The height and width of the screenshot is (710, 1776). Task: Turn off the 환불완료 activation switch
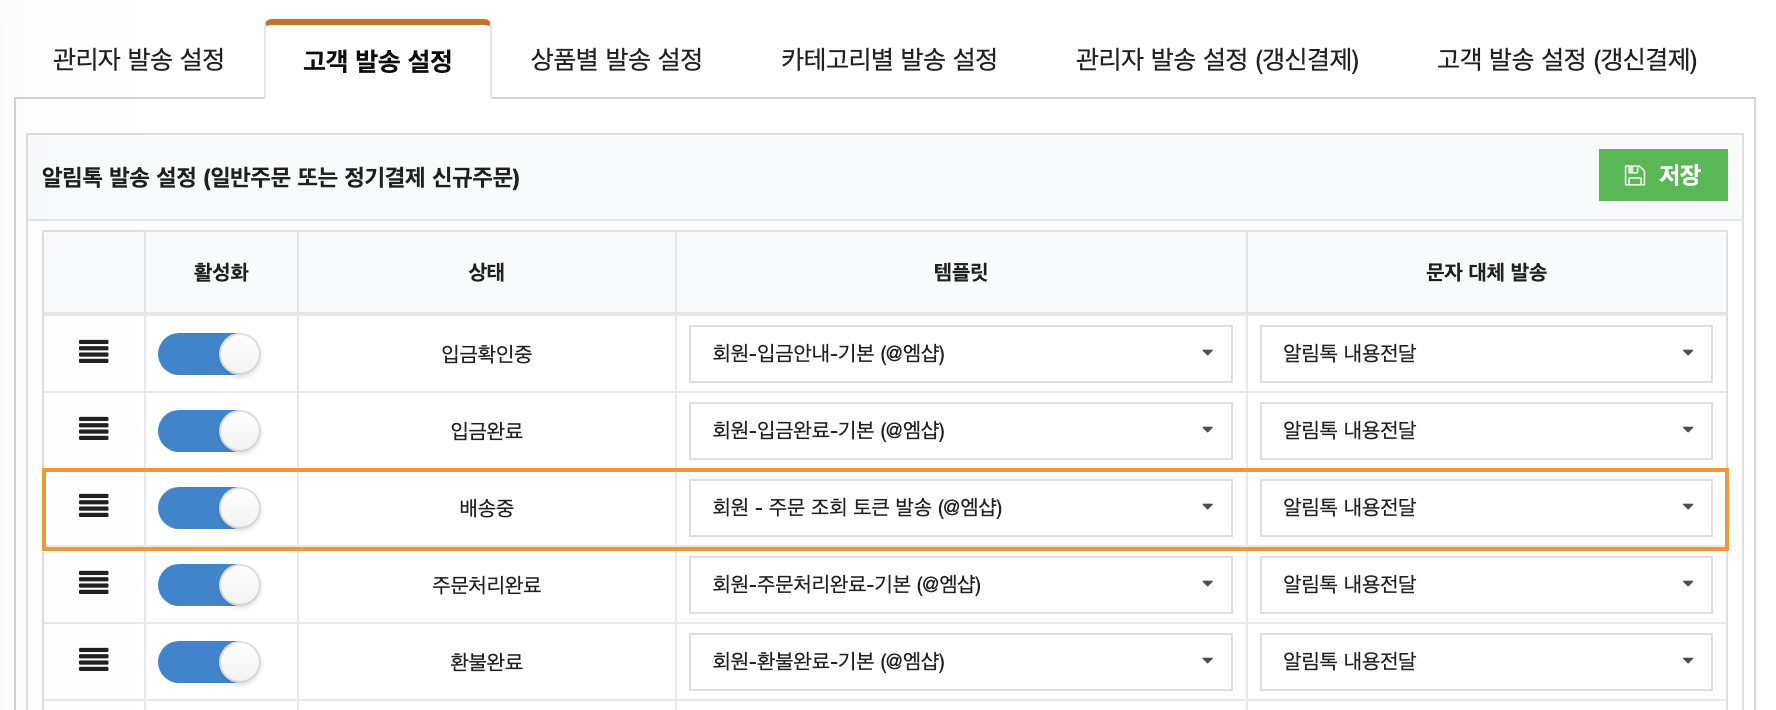click(209, 662)
